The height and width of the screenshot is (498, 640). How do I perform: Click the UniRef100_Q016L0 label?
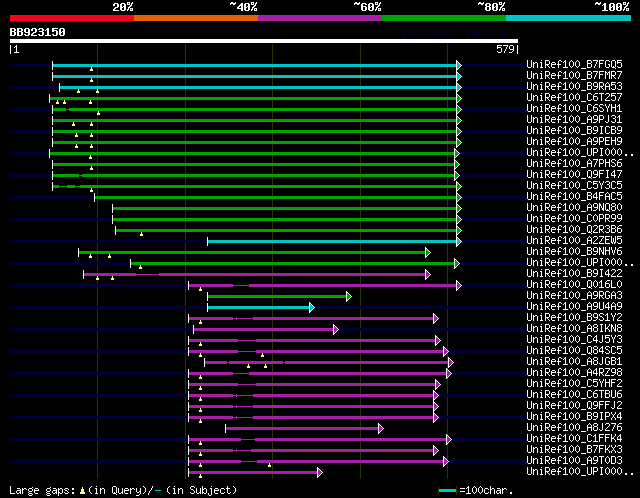(x=574, y=285)
